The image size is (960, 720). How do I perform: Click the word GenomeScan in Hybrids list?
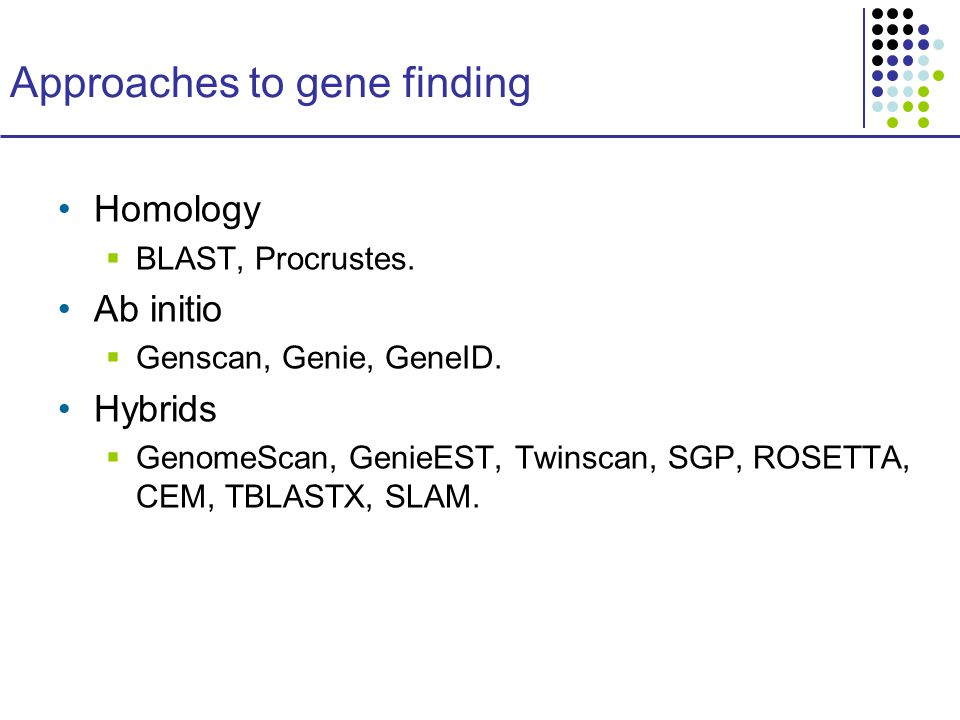(236, 458)
